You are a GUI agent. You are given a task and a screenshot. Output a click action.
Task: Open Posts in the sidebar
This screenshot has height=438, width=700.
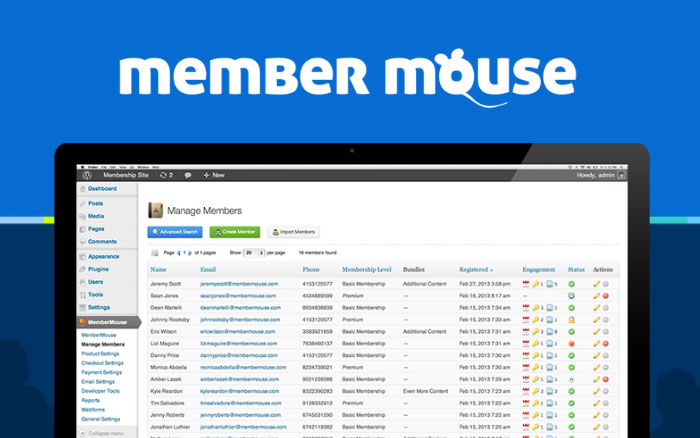coord(96,204)
